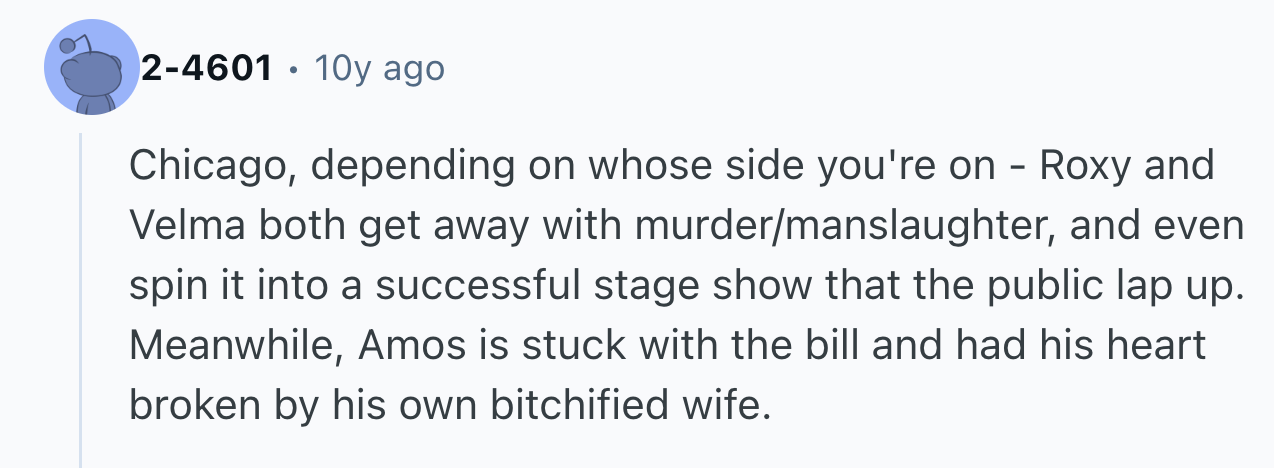The height and width of the screenshot is (468, 1274).
Task: Open the profile of user 2-4601
Action: (x=207, y=68)
